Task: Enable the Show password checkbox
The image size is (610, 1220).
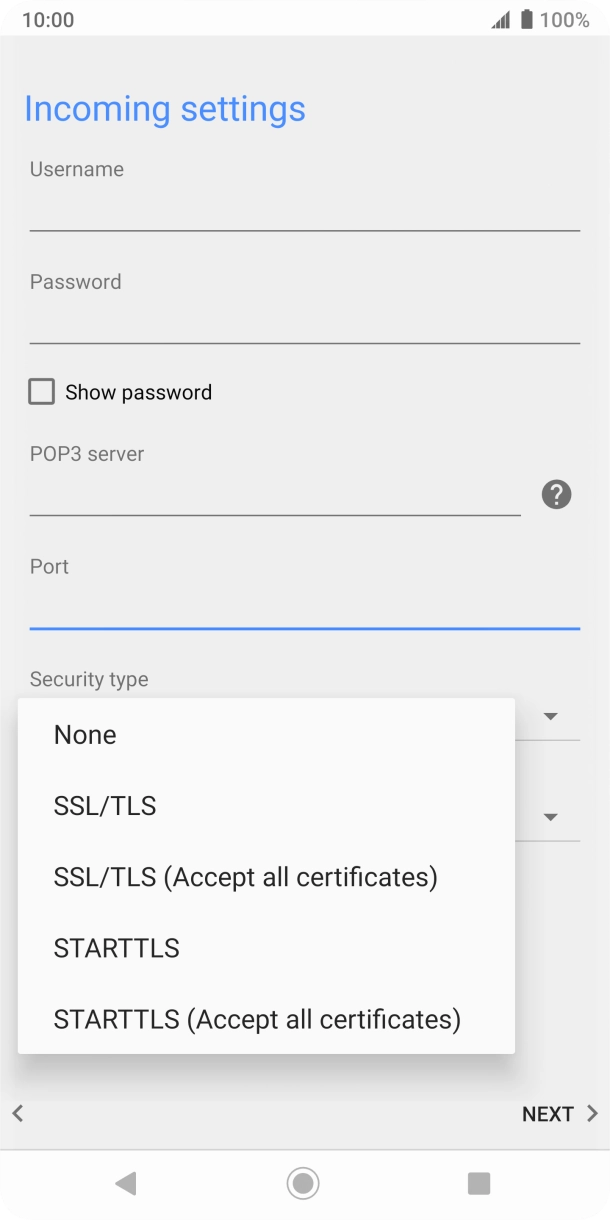Action: [42, 392]
